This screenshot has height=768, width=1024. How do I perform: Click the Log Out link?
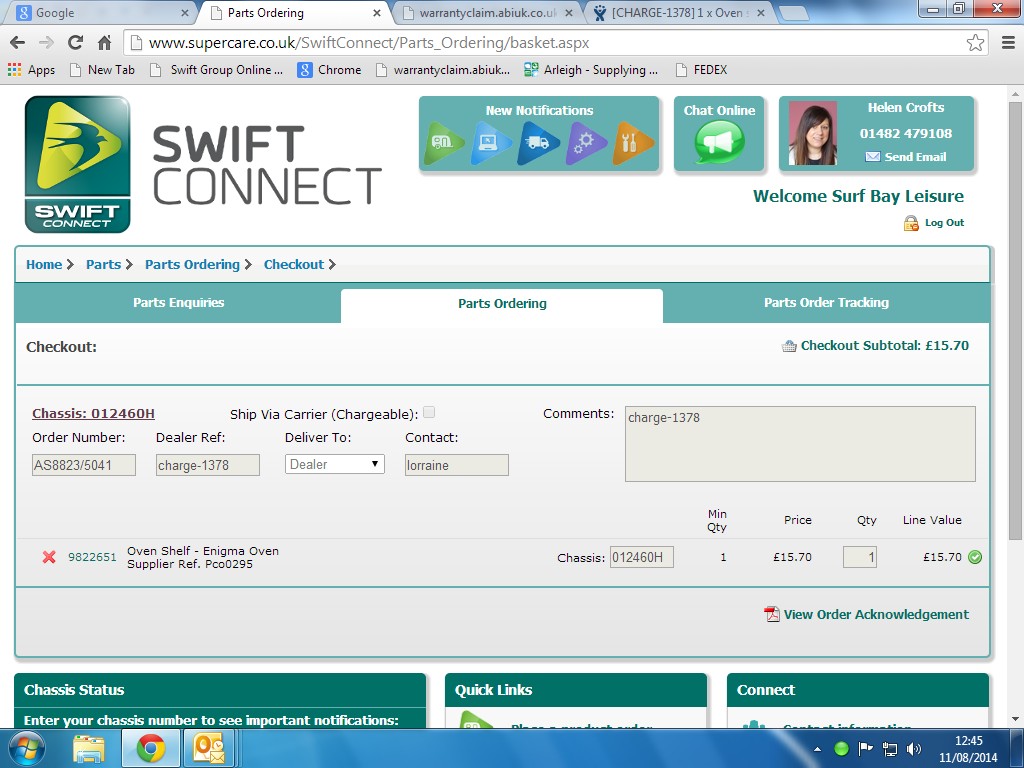point(944,223)
